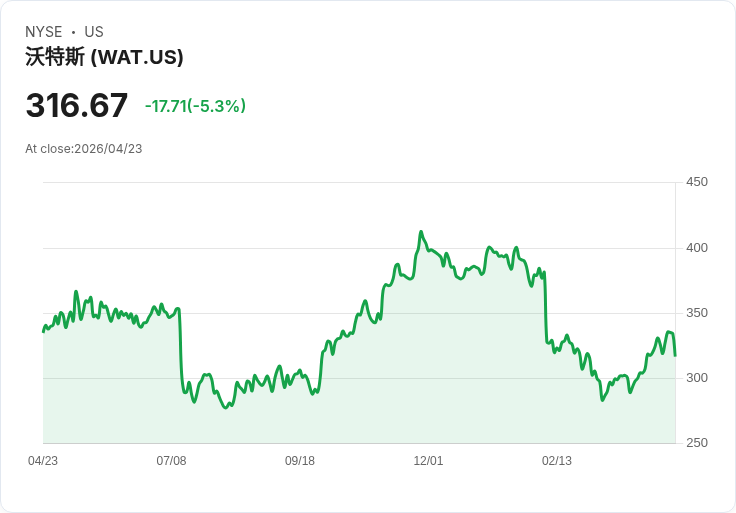Click the -17.71(-5.3%) change value
The width and height of the screenshot is (736, 513).
[195, 106]
